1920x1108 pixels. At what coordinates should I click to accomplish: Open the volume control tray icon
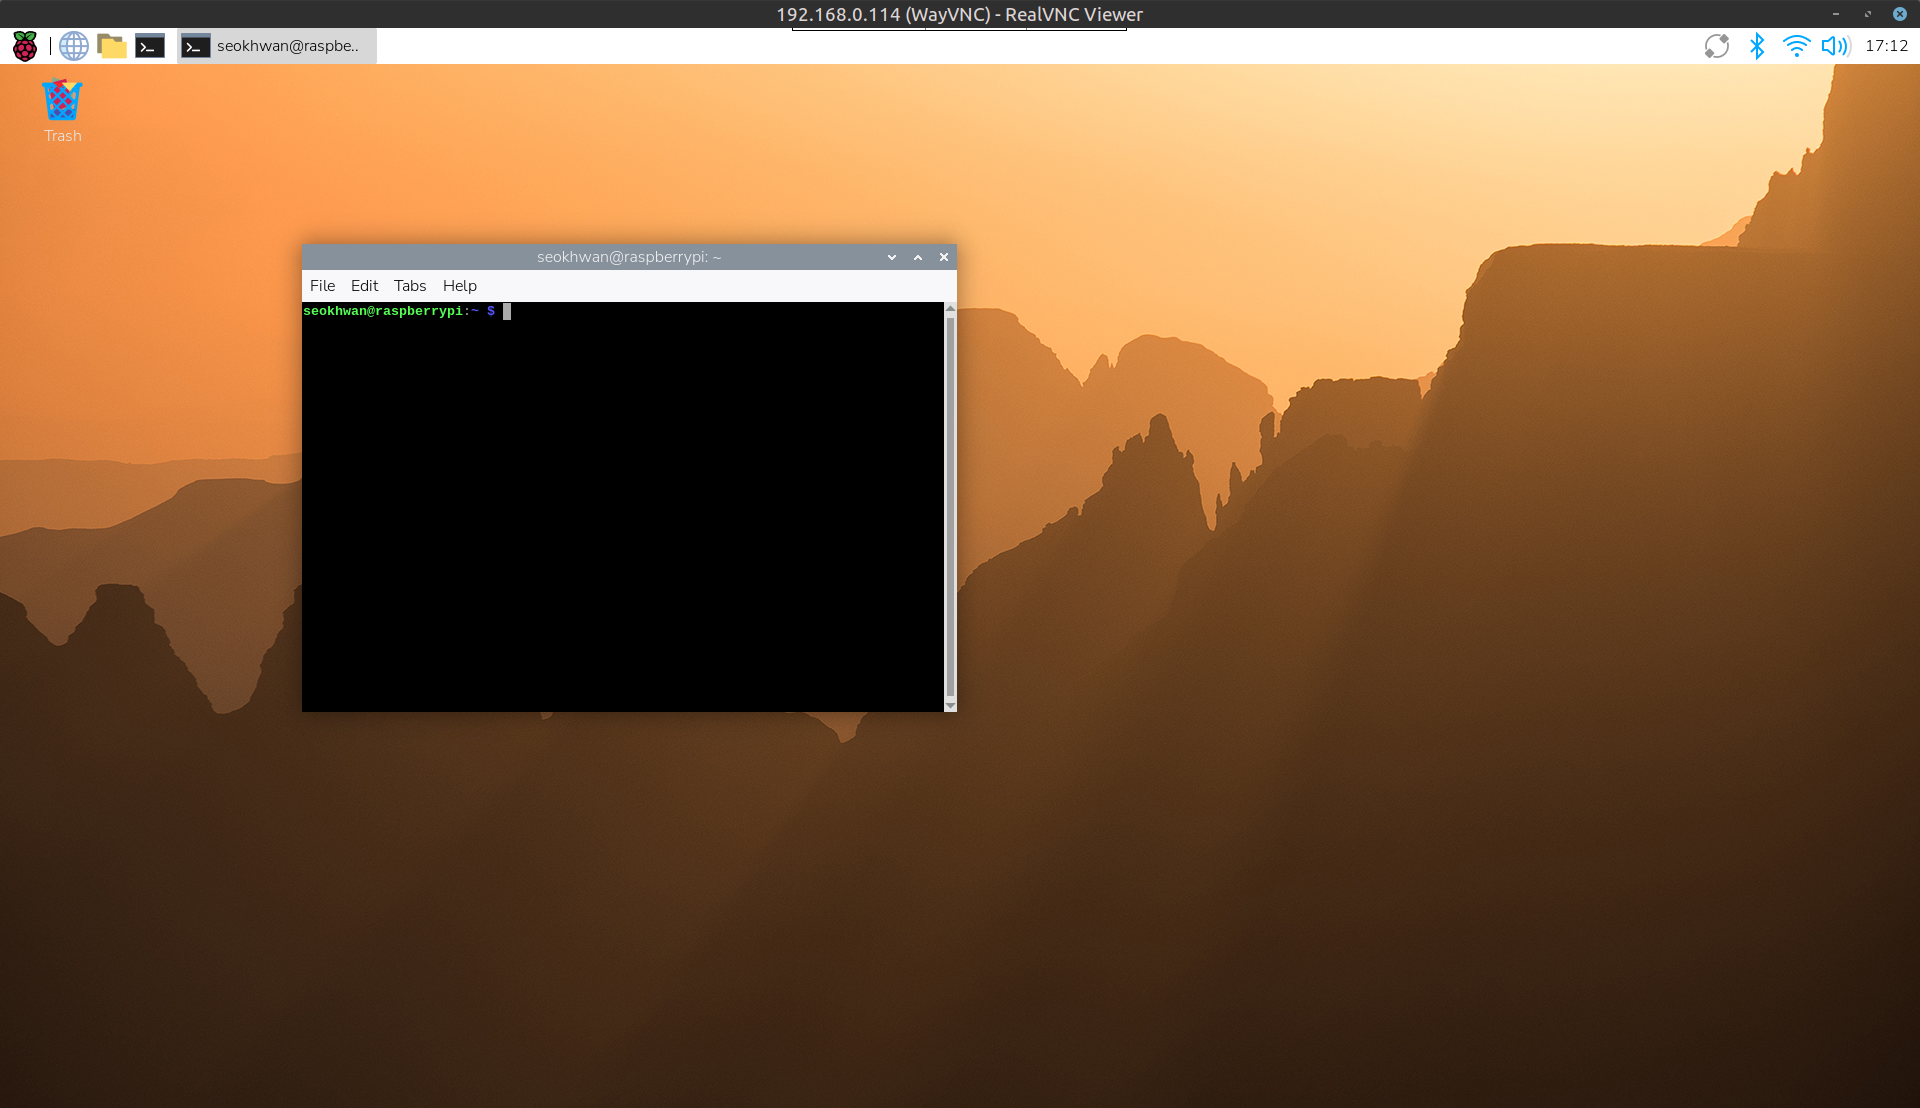[x=1835, y=46]
